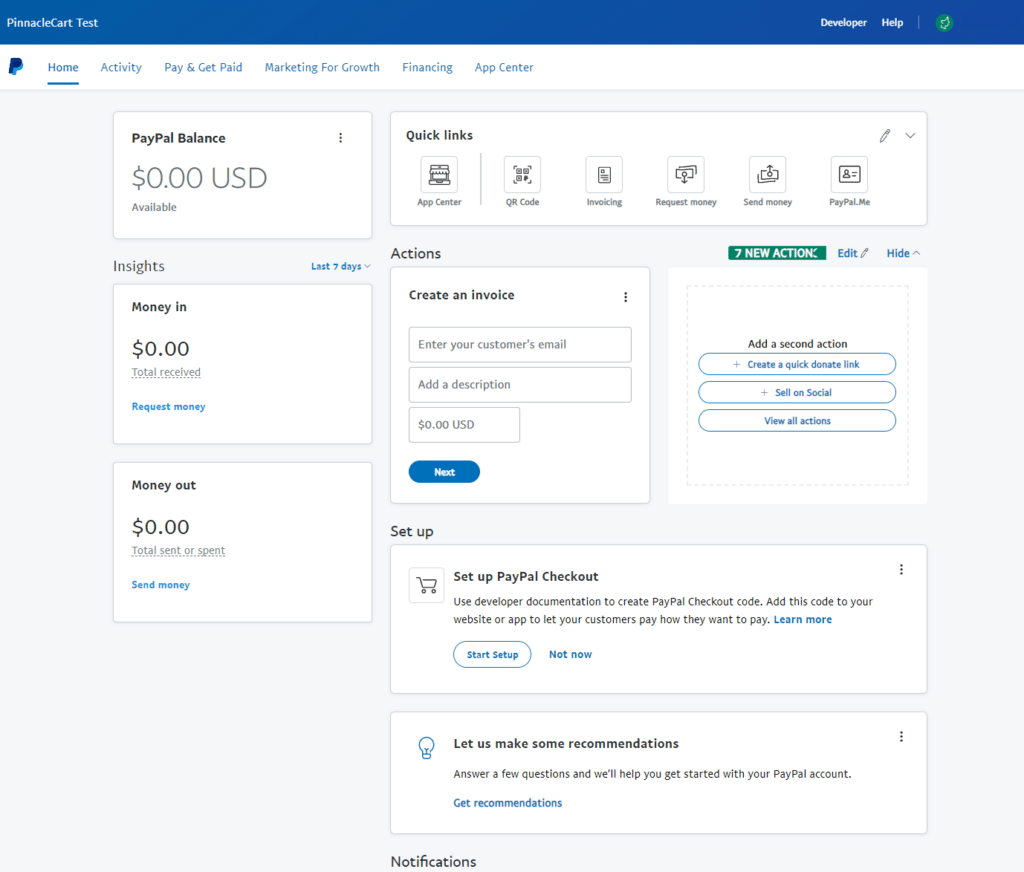Viewport: 1024px width, 872px height.
Task: Click the Send money quick link icon
Action: 767,175
